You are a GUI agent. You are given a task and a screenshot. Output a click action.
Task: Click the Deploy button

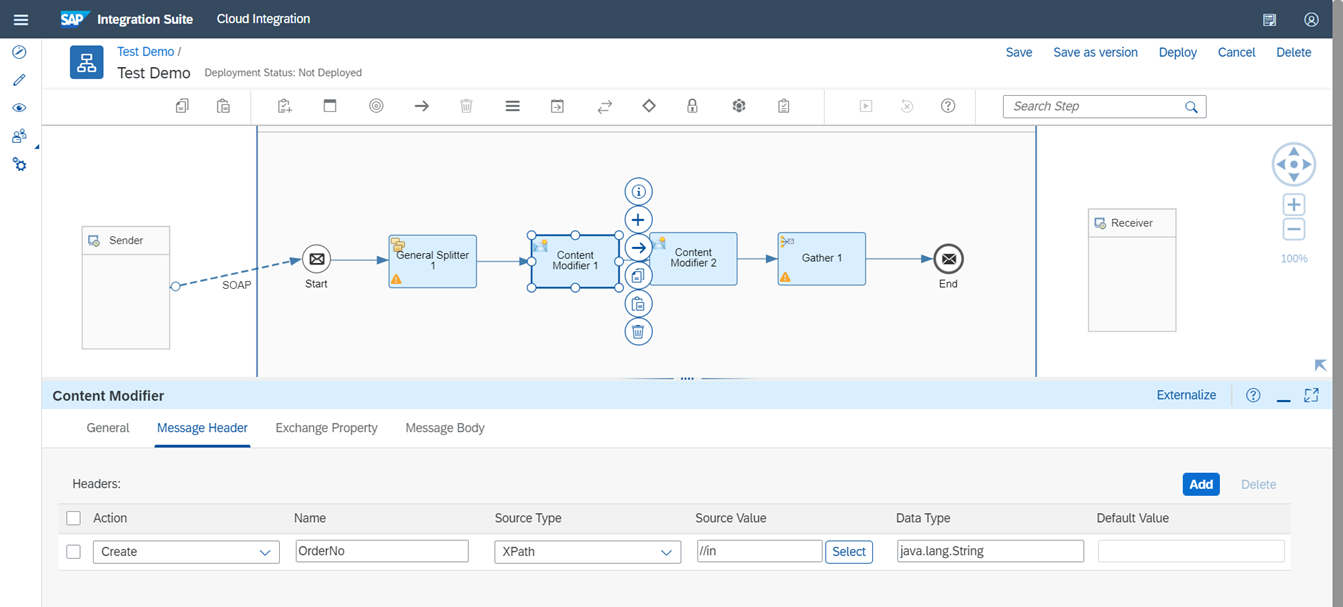1177,52
